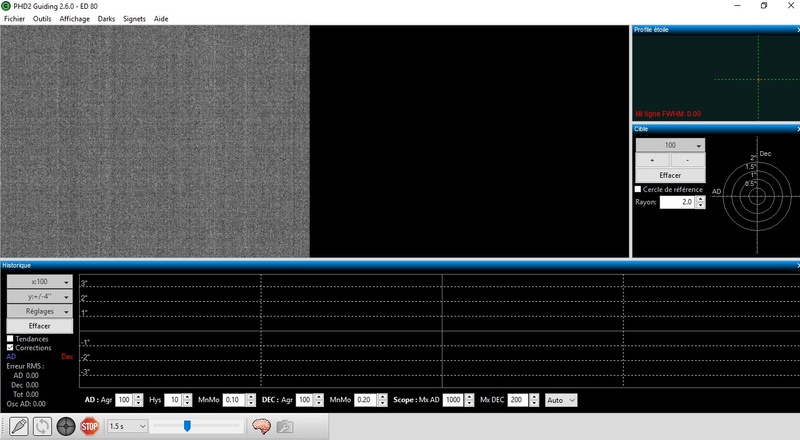Viewport: 800px width, 440px height.
Task: Click the PHD2 application logo in title bar
Action: [6, 6]
